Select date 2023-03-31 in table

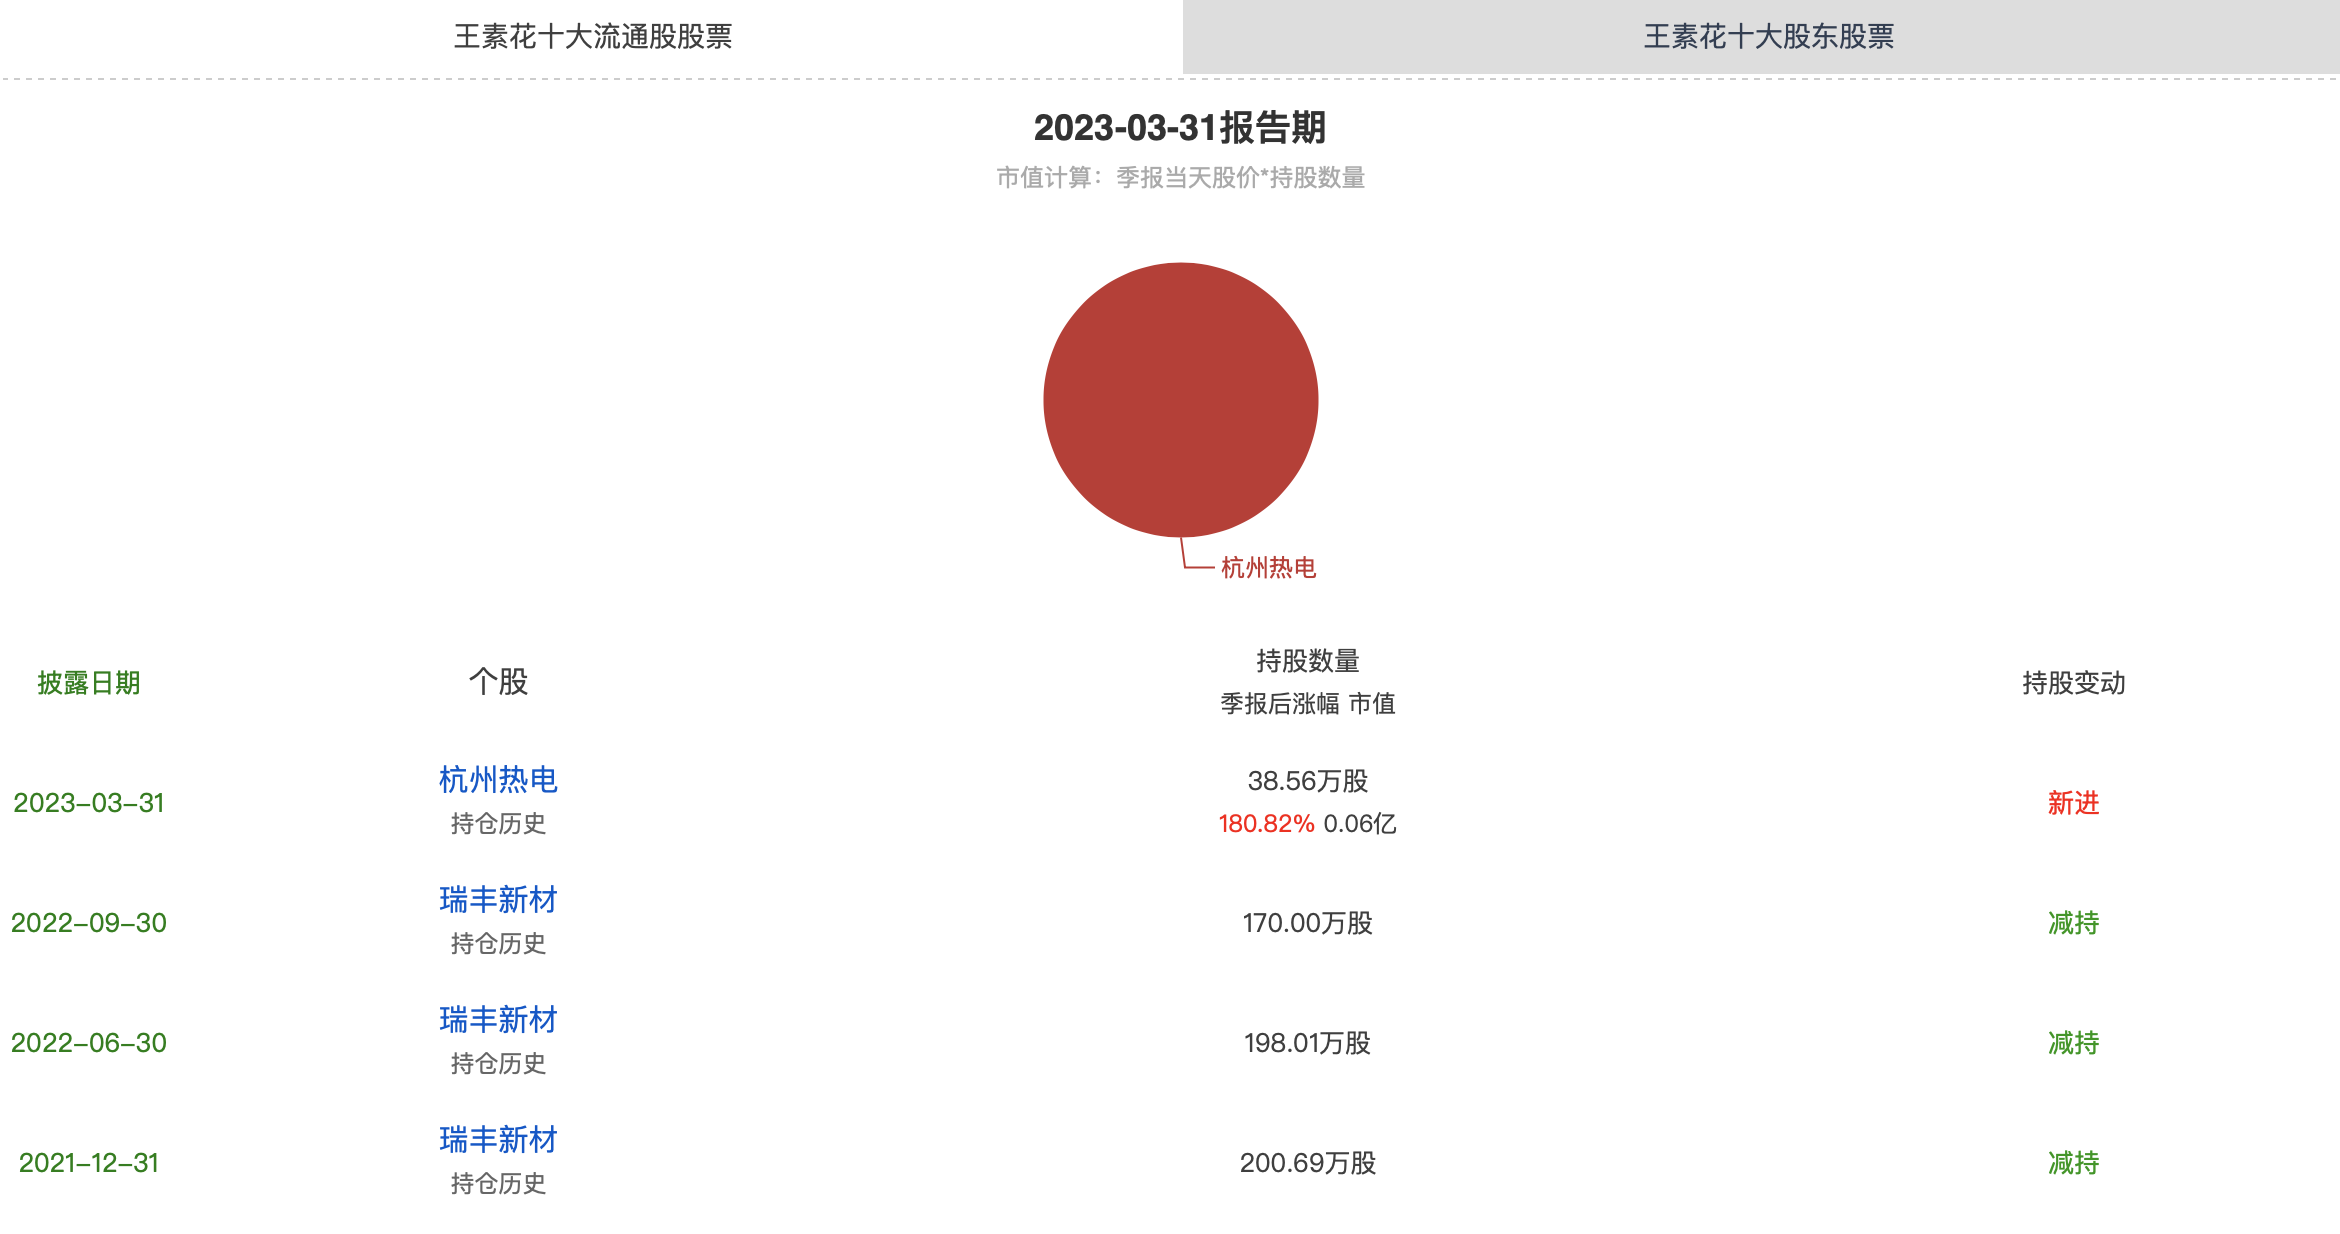[88, 803]
